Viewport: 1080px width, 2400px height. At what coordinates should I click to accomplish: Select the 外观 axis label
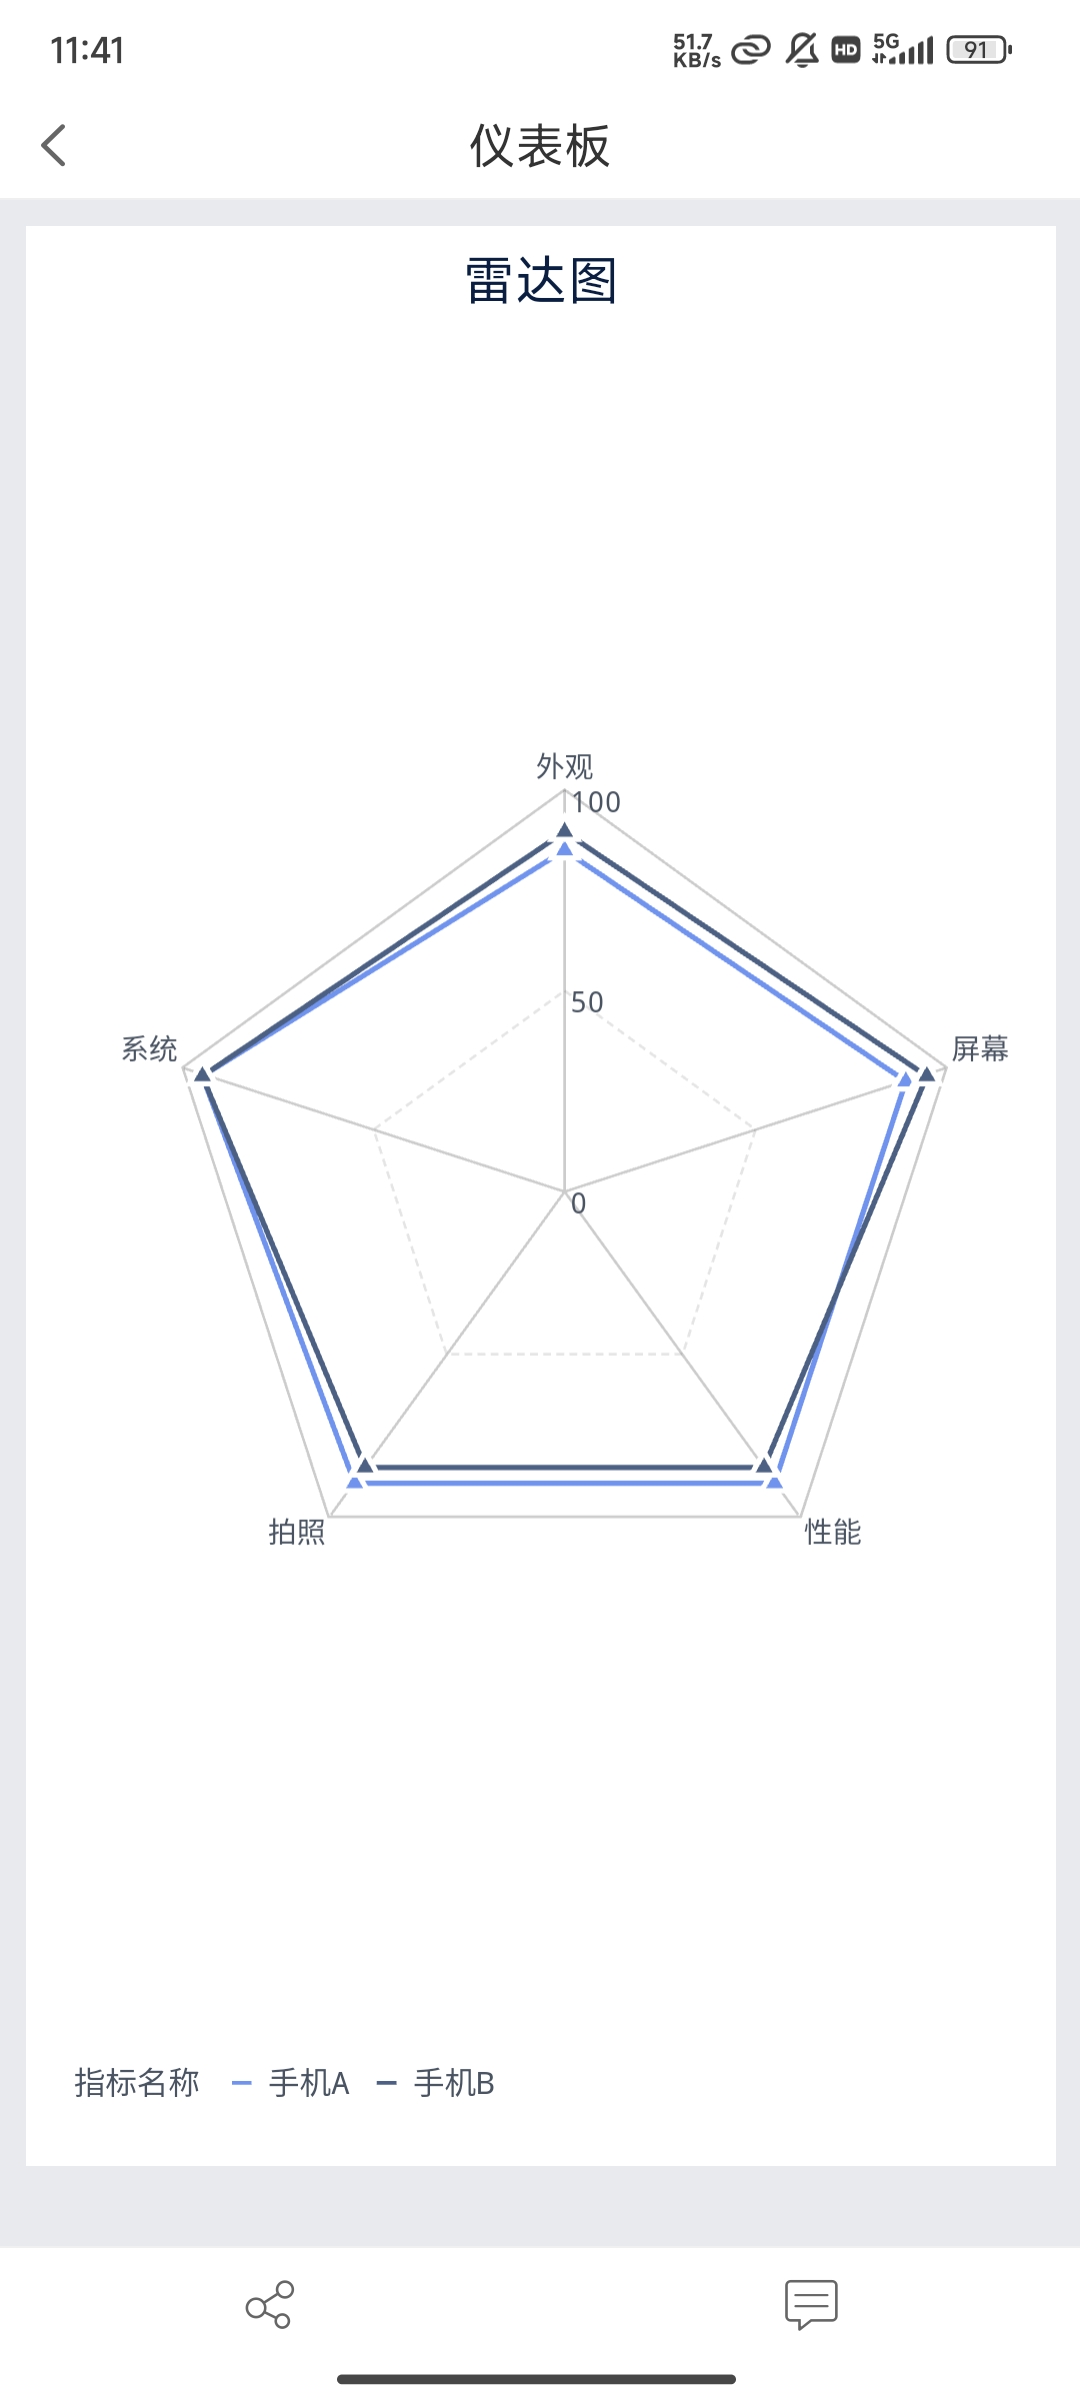pyautogui.click(x=565, y=766)
